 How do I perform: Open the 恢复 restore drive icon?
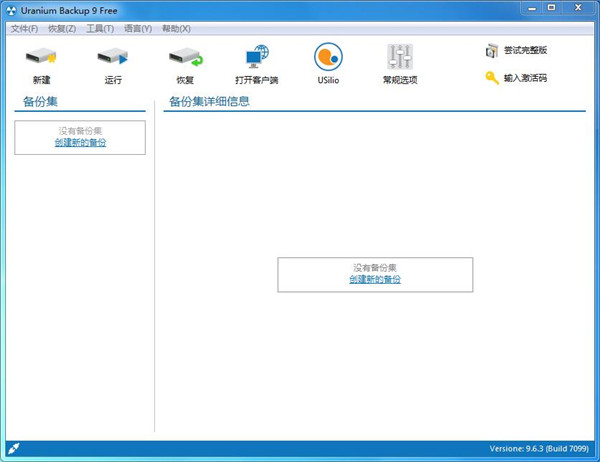click(x=185, y=57)
